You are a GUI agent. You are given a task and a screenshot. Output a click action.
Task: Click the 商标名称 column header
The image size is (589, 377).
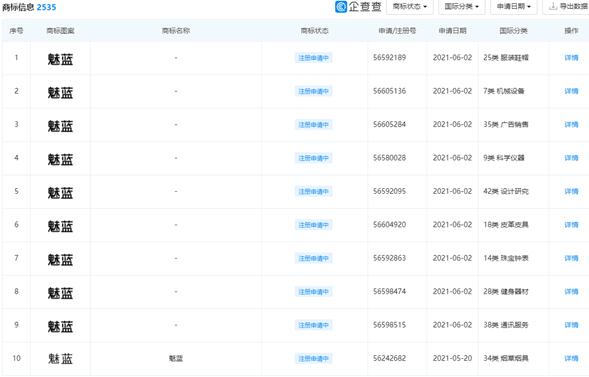point(176,31)
